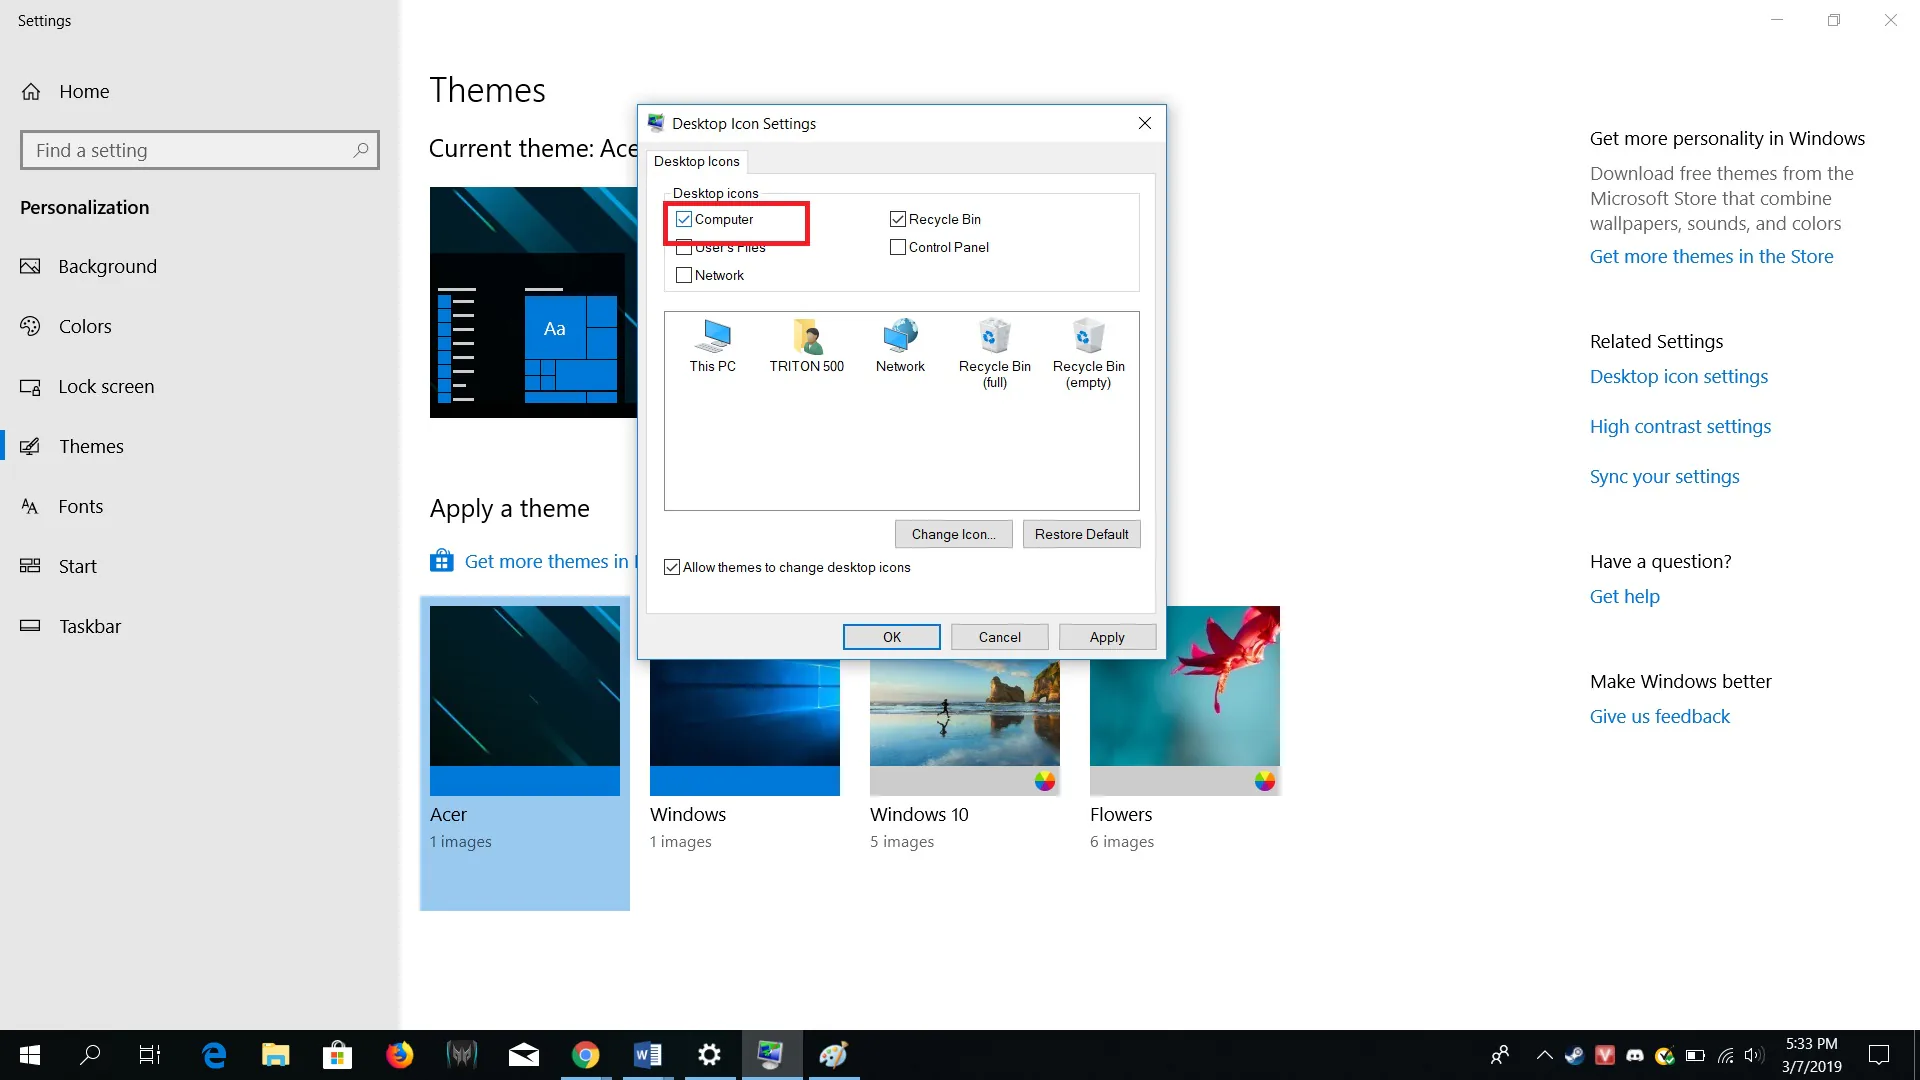The image size is (1920, 1080).
Task: Click the volume icon in system tray
Action: click(1754, 1055)
